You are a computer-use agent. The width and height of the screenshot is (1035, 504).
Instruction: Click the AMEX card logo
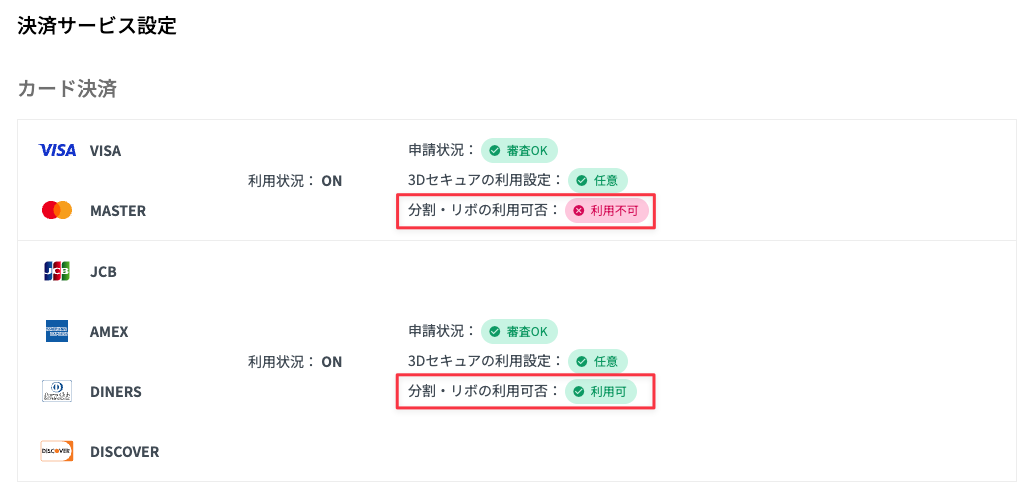coord(57,331)
